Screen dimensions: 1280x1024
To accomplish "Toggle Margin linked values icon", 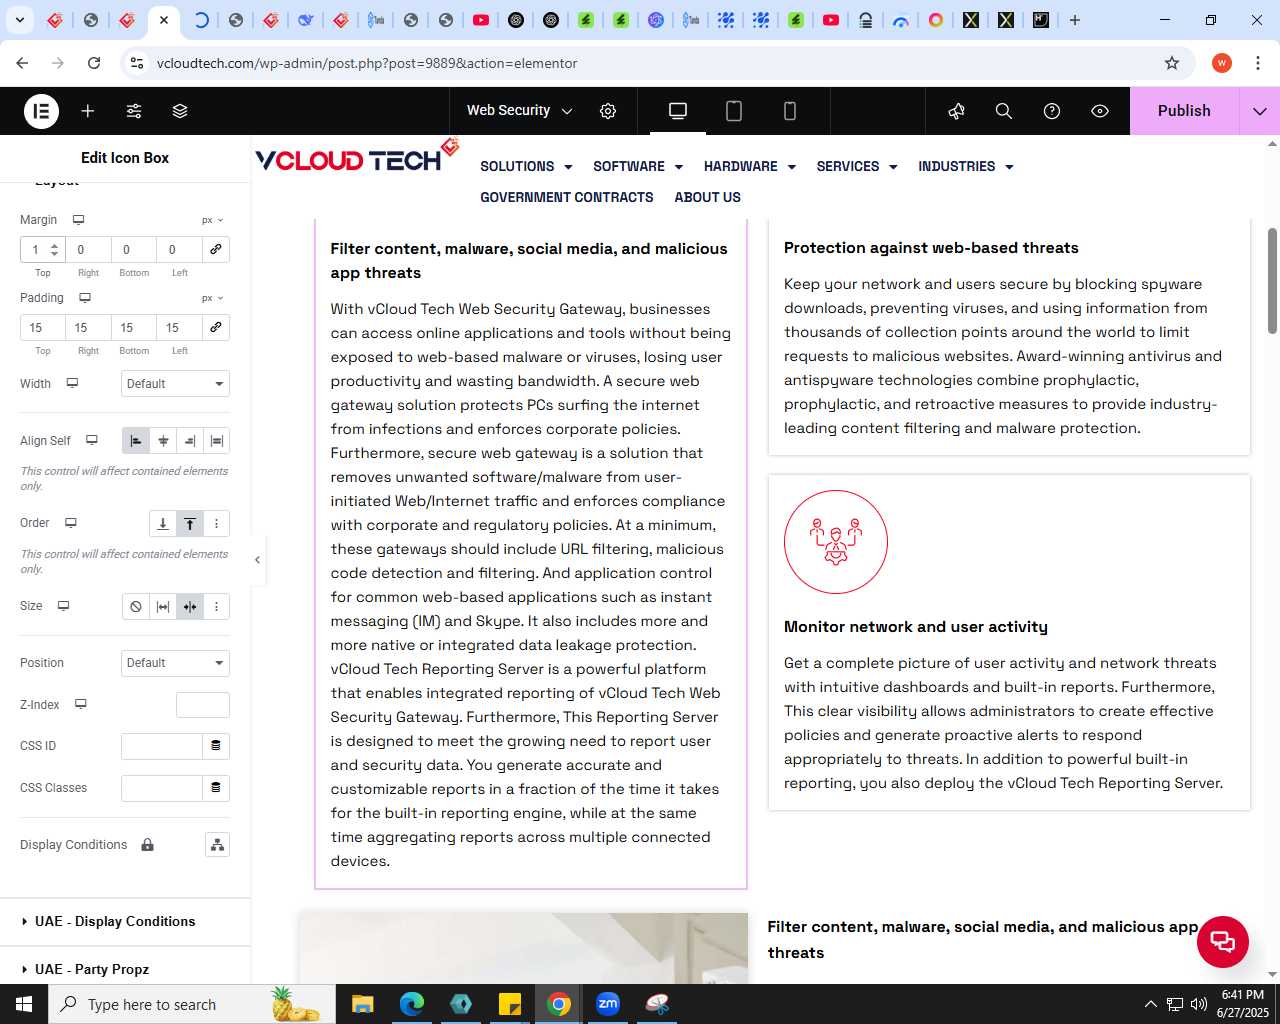I will point(215,249).
